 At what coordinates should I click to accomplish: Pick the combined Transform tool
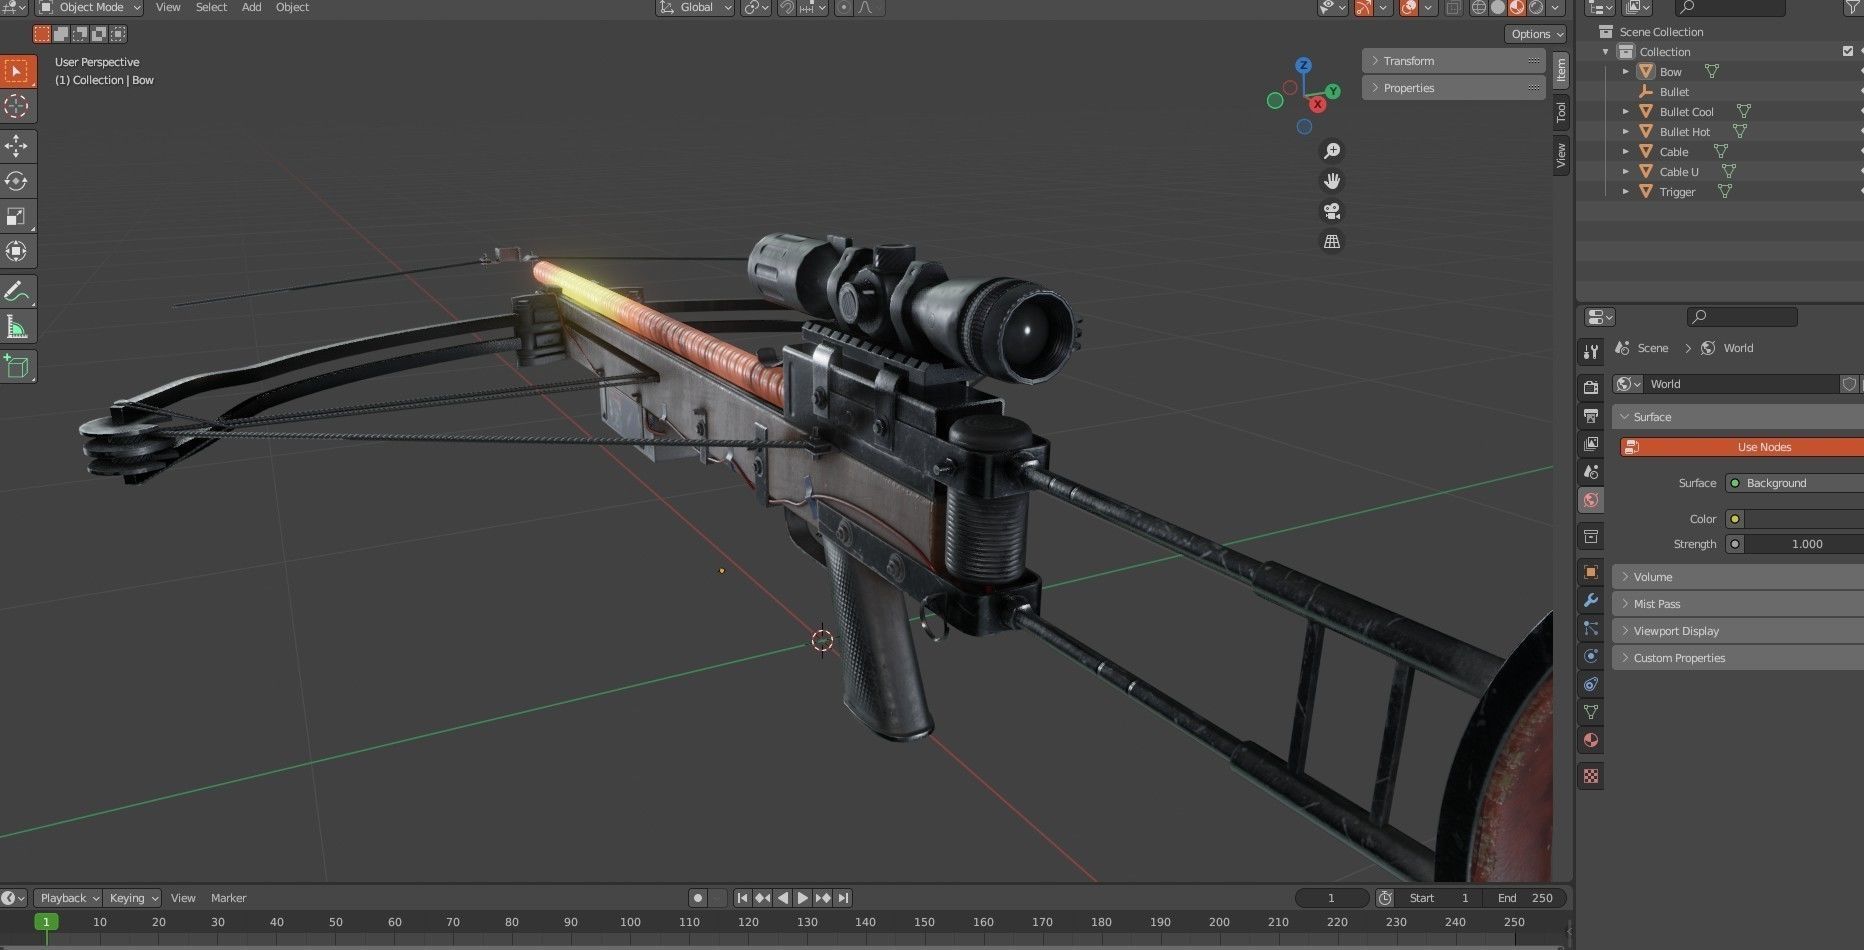click(17, 251)
